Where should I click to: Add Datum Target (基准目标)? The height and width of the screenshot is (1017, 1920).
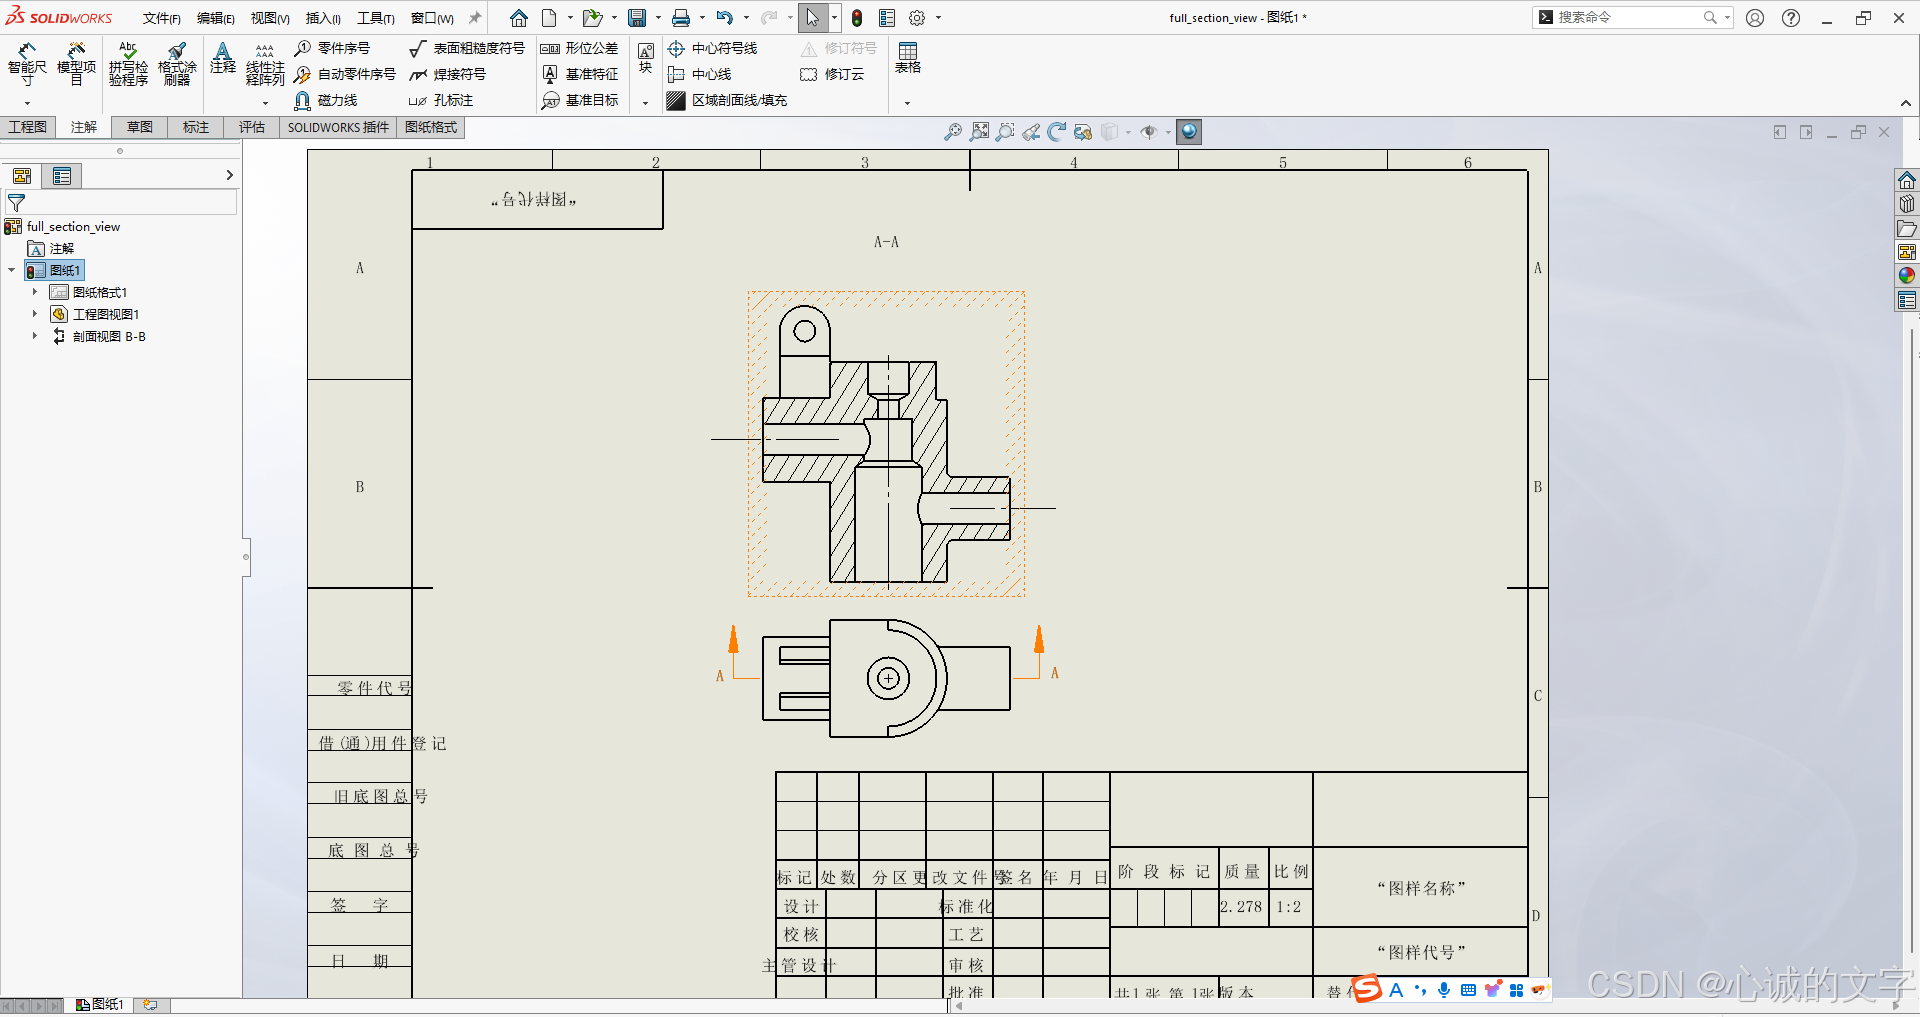[579, 100]
